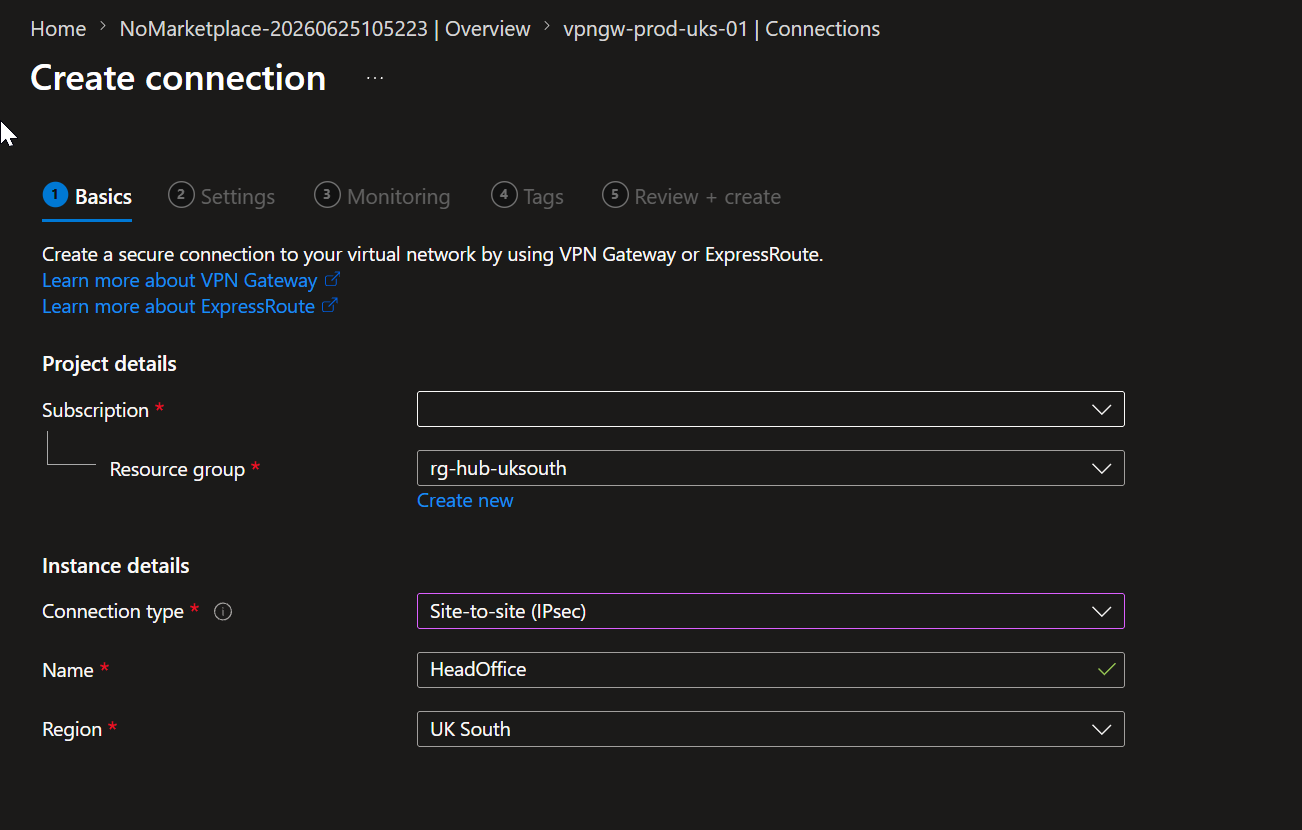Click the Resource group field label
Screen dimensions: 1302x830
(x=177, y=469)
